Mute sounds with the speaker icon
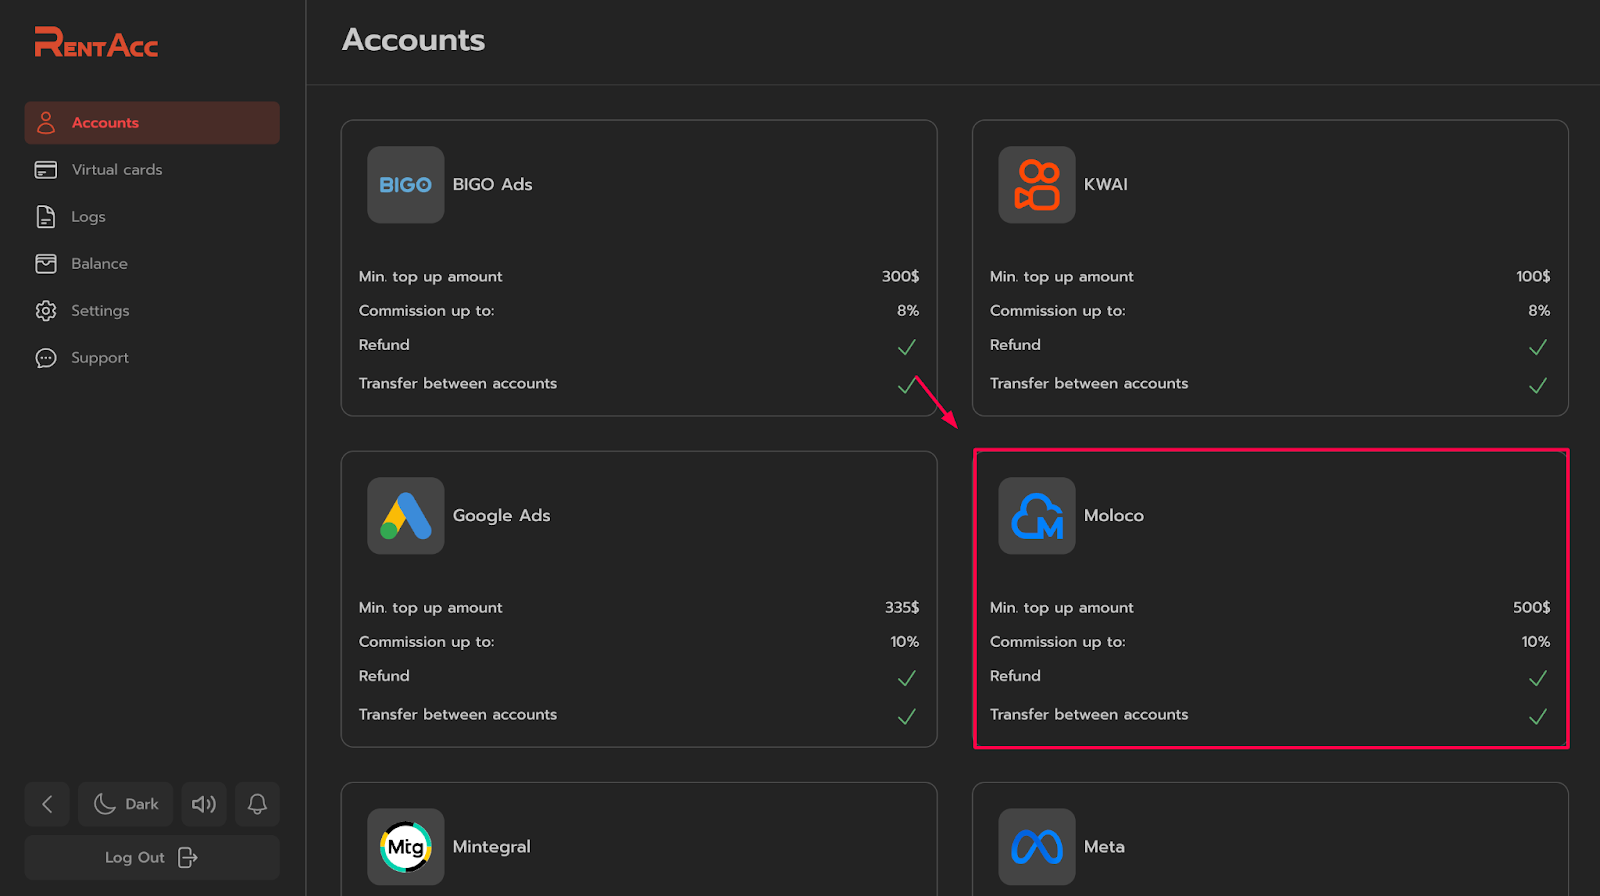Screen dimensions: 1600x896 pos(204,804)
